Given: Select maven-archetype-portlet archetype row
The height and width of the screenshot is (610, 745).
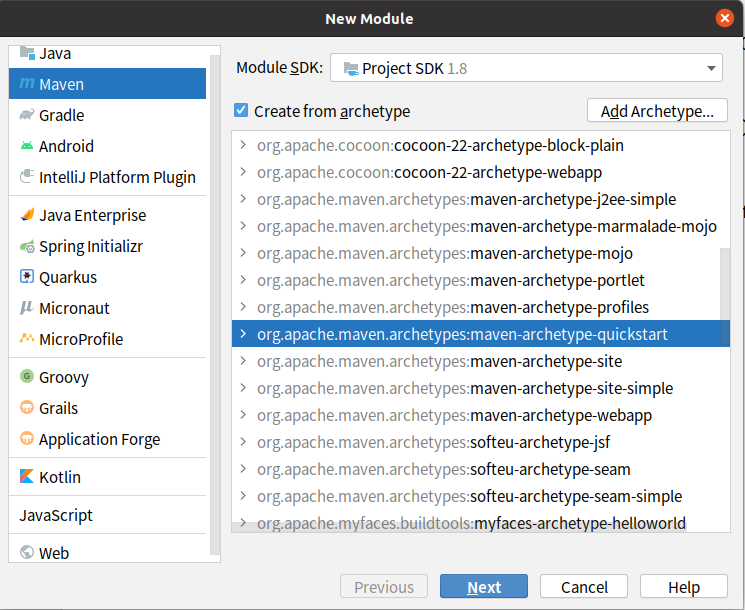Looking at the screenshot, I should (481, 280).
